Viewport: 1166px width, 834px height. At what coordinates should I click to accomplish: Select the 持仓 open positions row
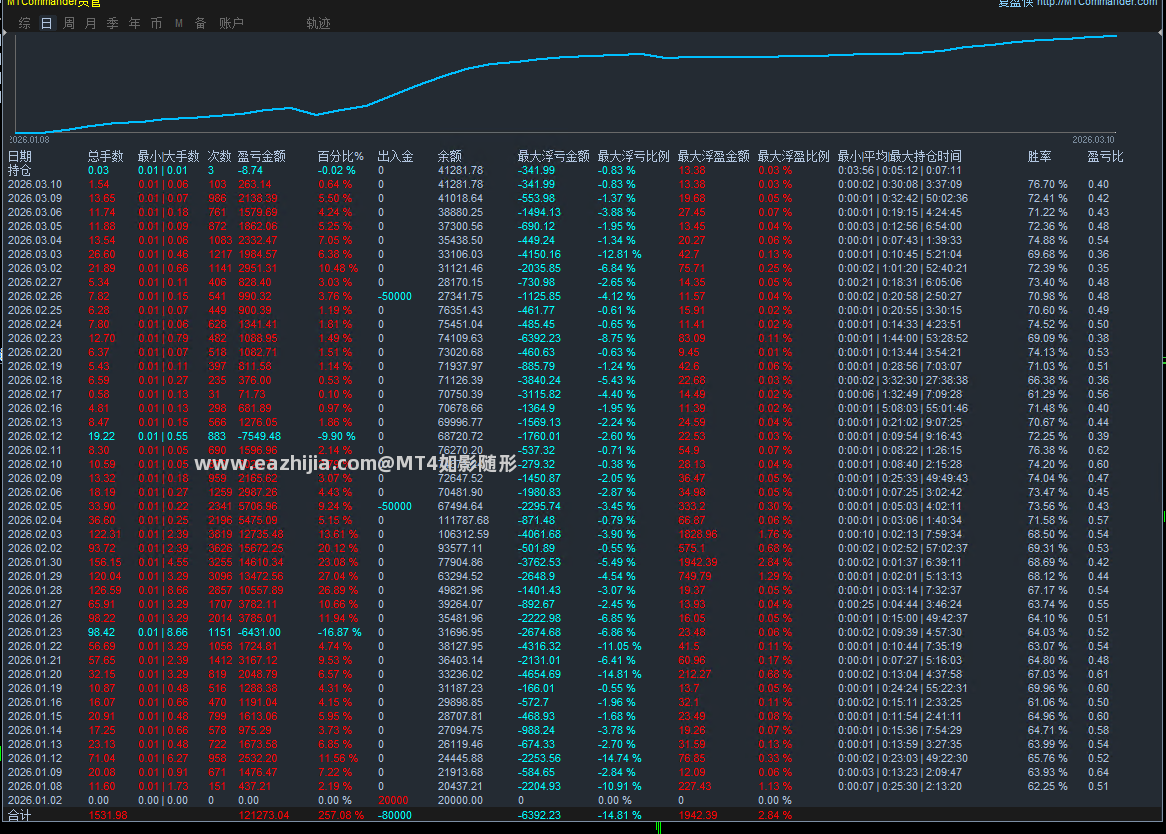580,170
